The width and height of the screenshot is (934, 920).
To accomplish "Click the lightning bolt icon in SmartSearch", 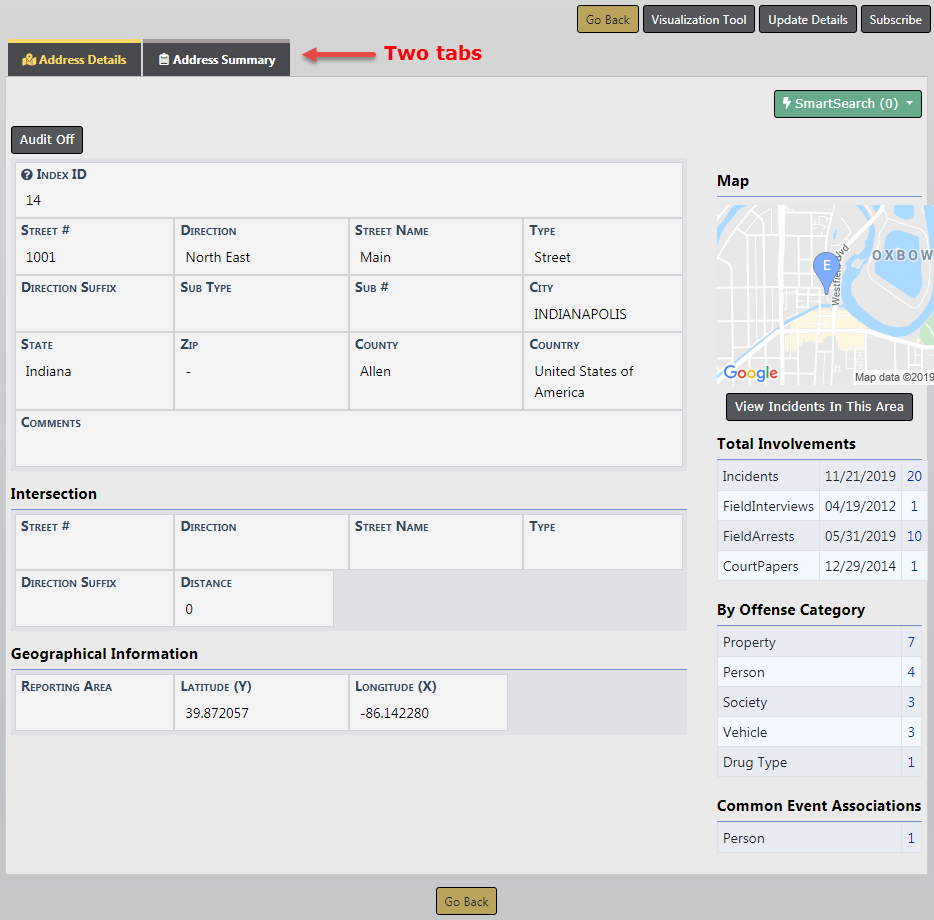I will tap(787, 103).
